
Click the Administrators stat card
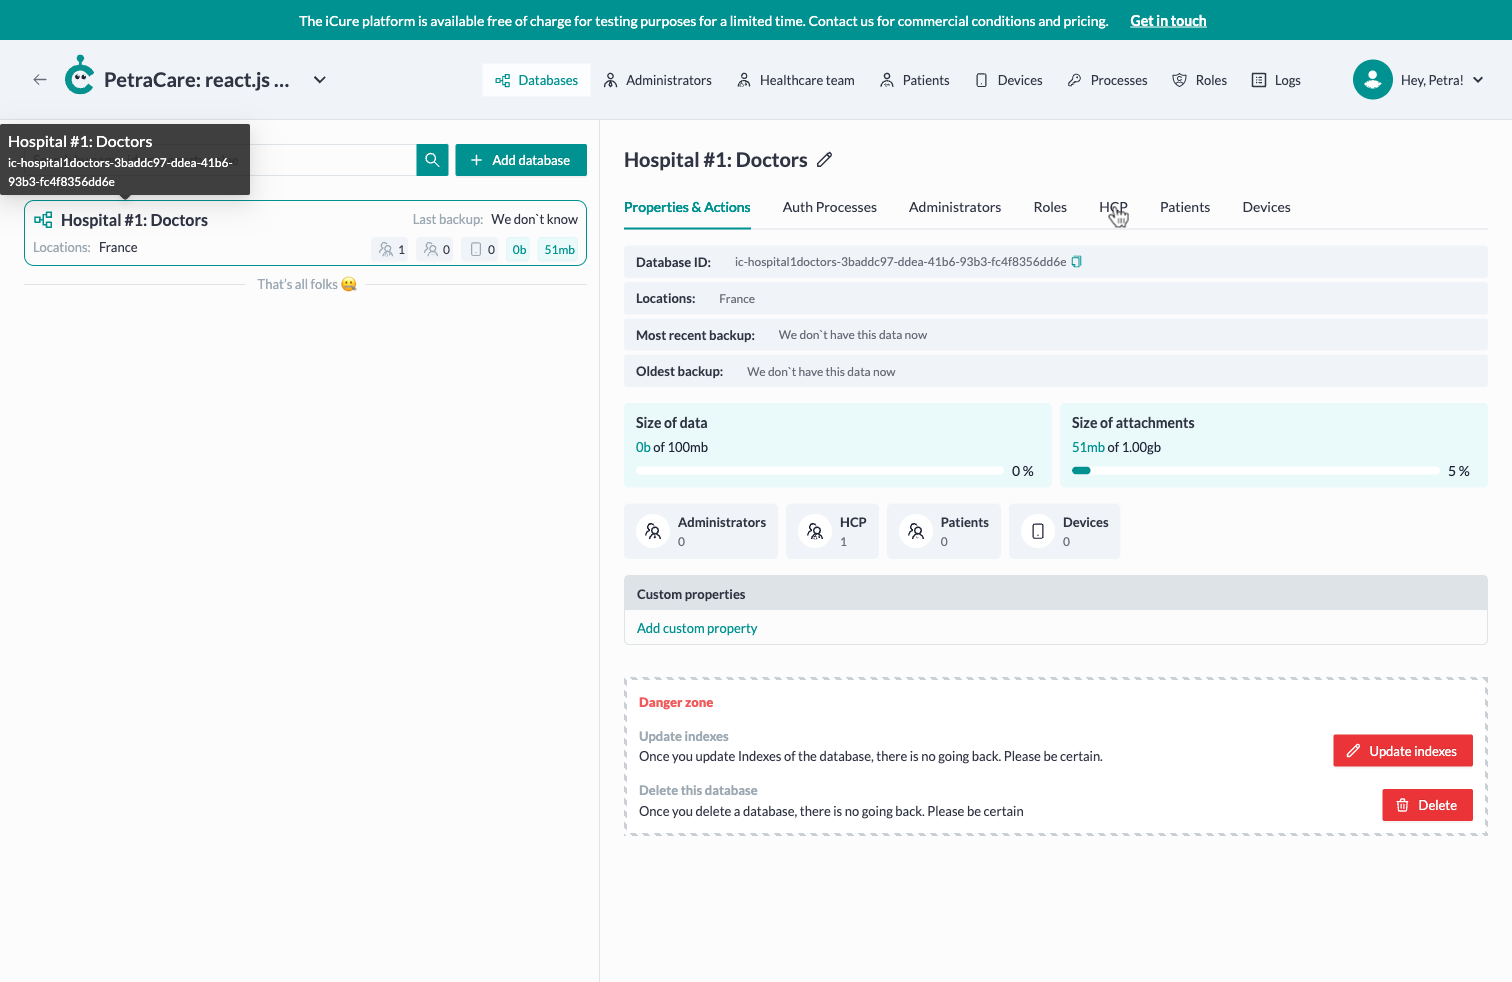point(701,531)
